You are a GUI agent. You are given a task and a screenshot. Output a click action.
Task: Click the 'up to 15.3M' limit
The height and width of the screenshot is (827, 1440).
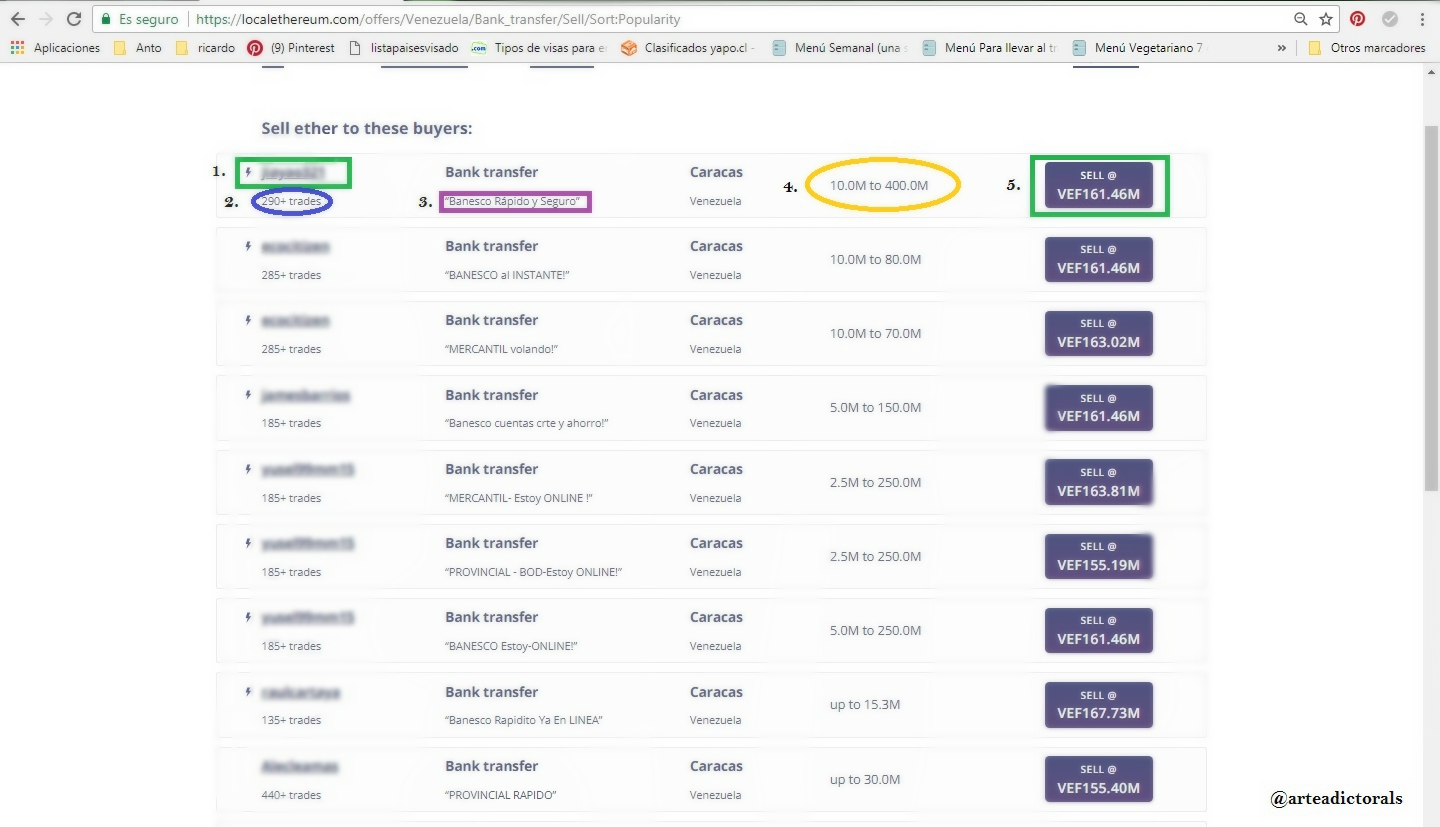(x=865, y=704)
